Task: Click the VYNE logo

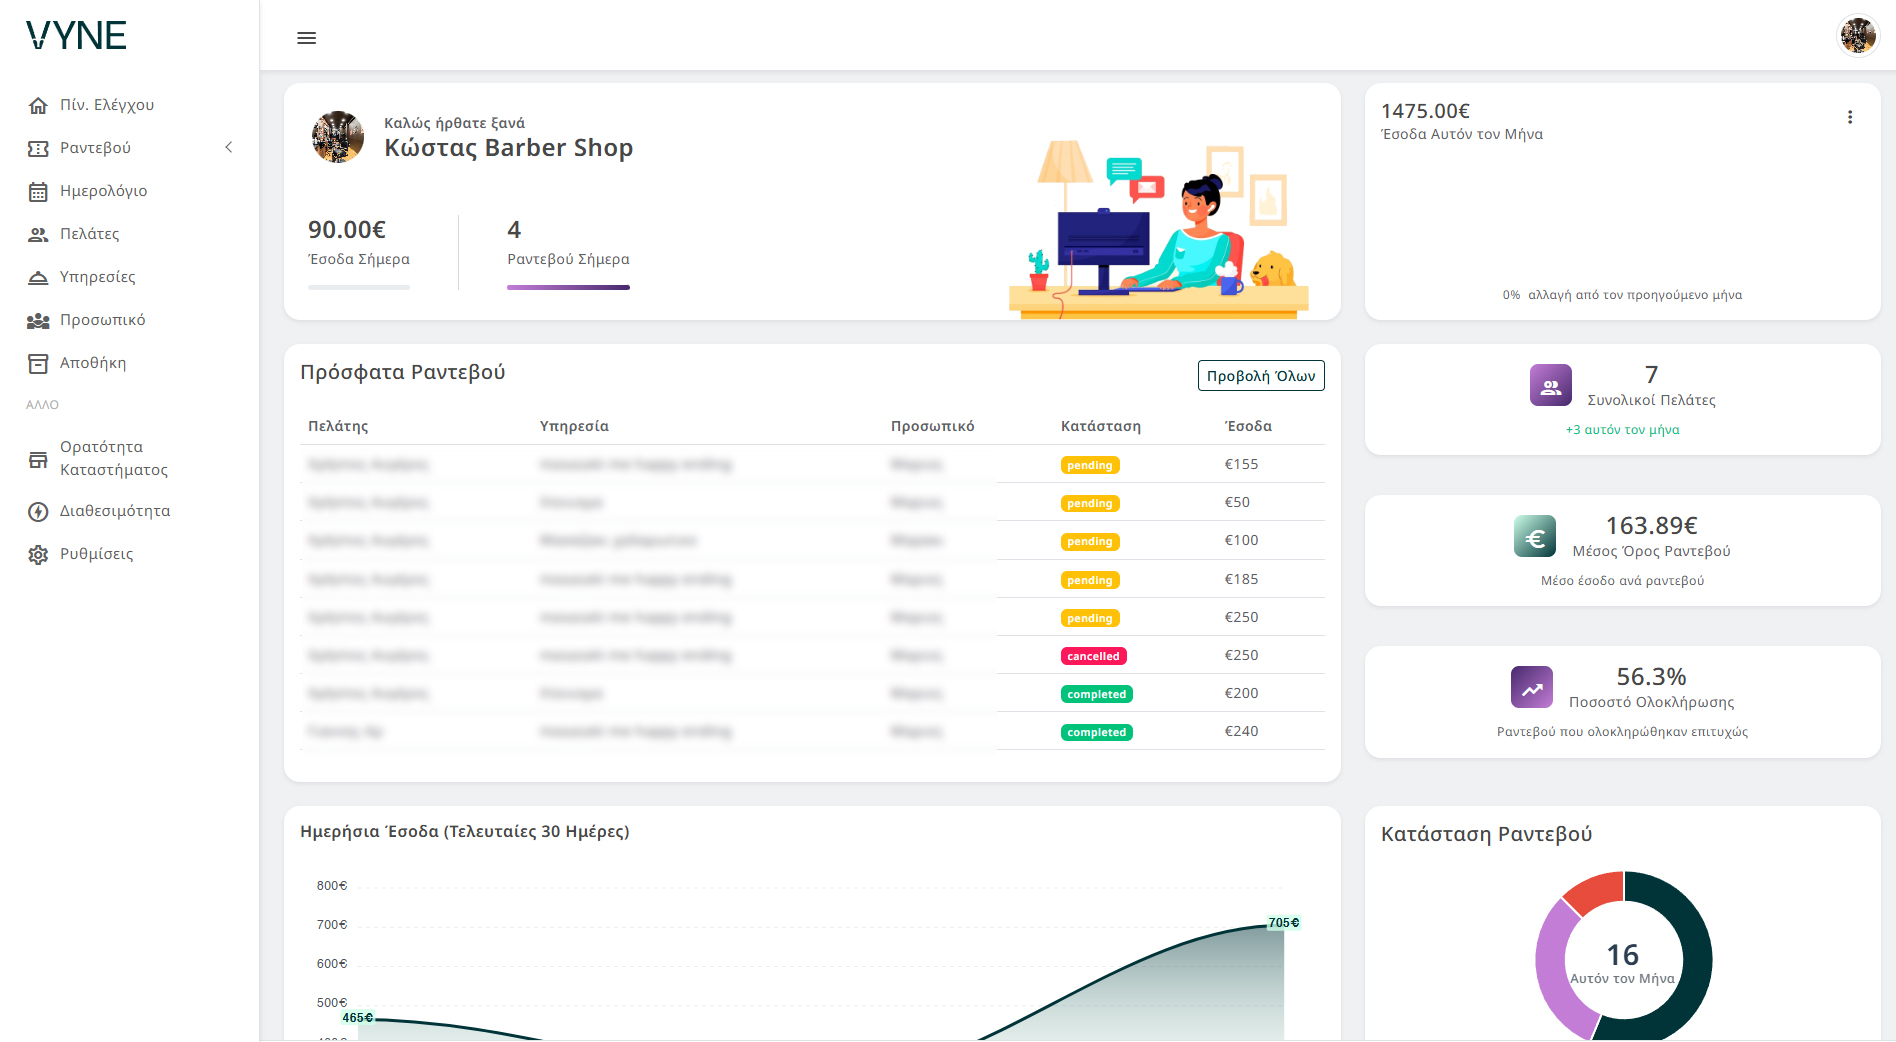Action: click(x=76, y=36)
